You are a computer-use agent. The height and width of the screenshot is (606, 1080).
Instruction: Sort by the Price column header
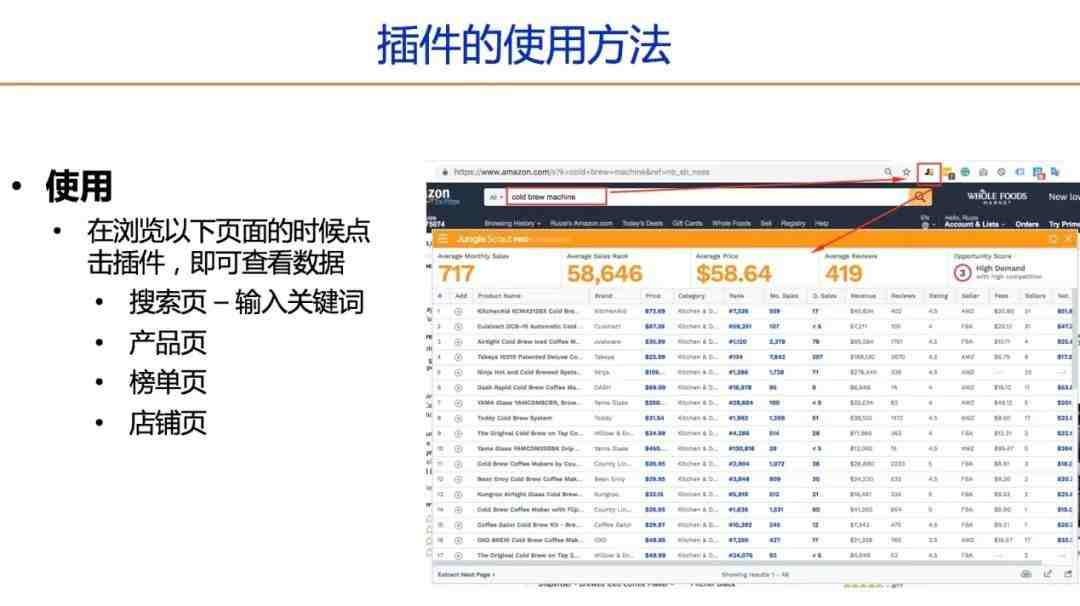coord(653,295)
